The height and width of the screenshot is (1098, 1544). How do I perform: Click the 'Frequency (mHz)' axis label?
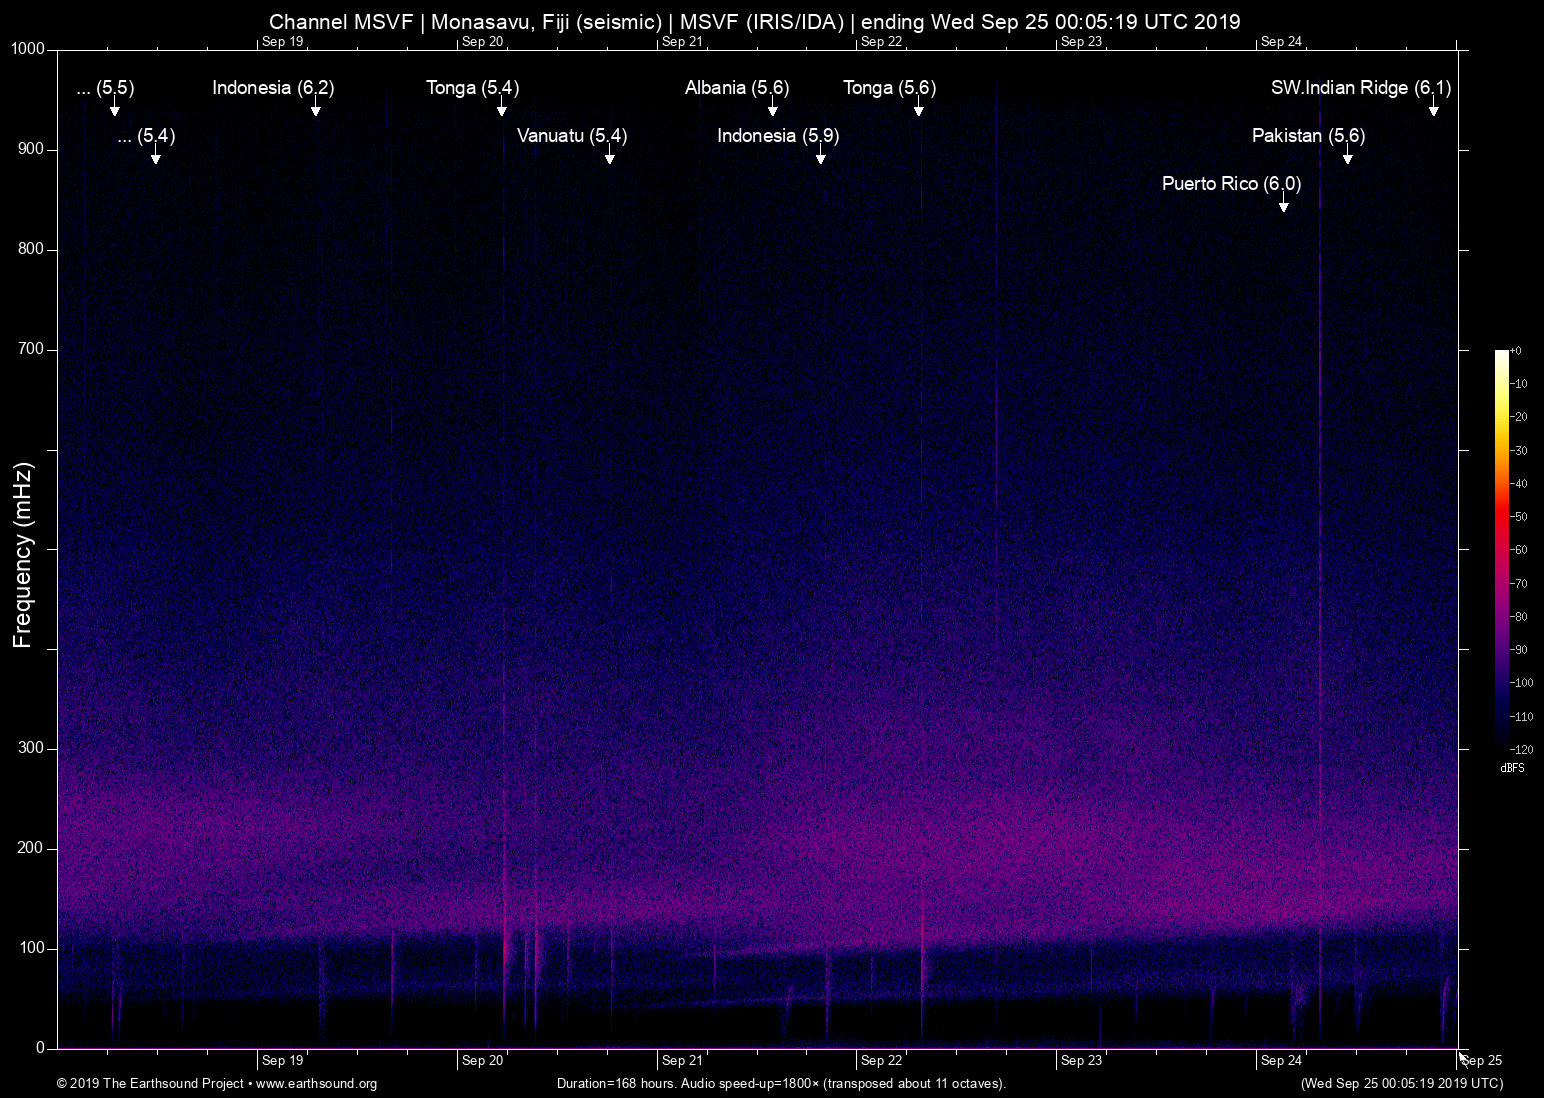(x=23, y=555)
